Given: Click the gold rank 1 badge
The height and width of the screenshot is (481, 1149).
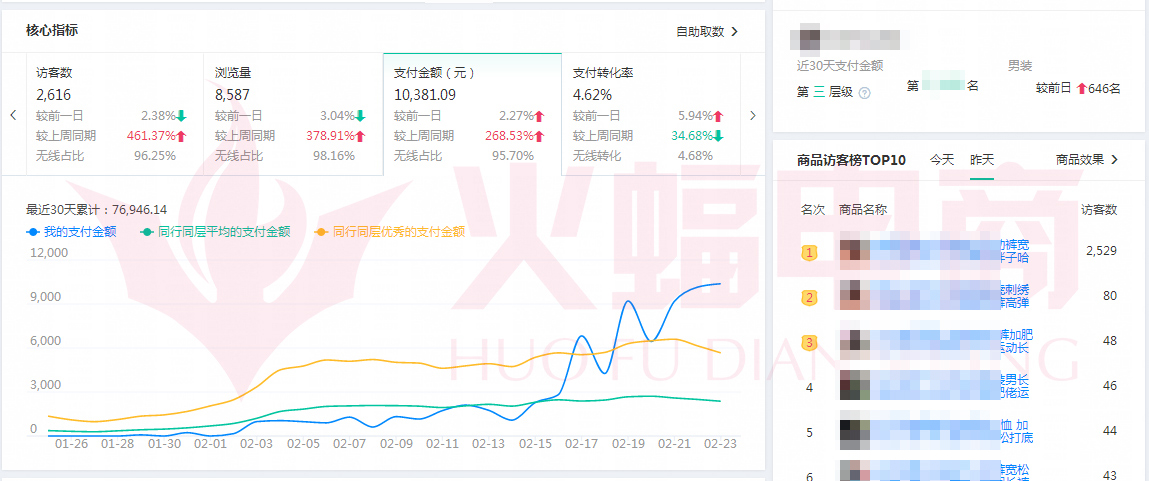Looking at the screenshot, I should [810, 252].
